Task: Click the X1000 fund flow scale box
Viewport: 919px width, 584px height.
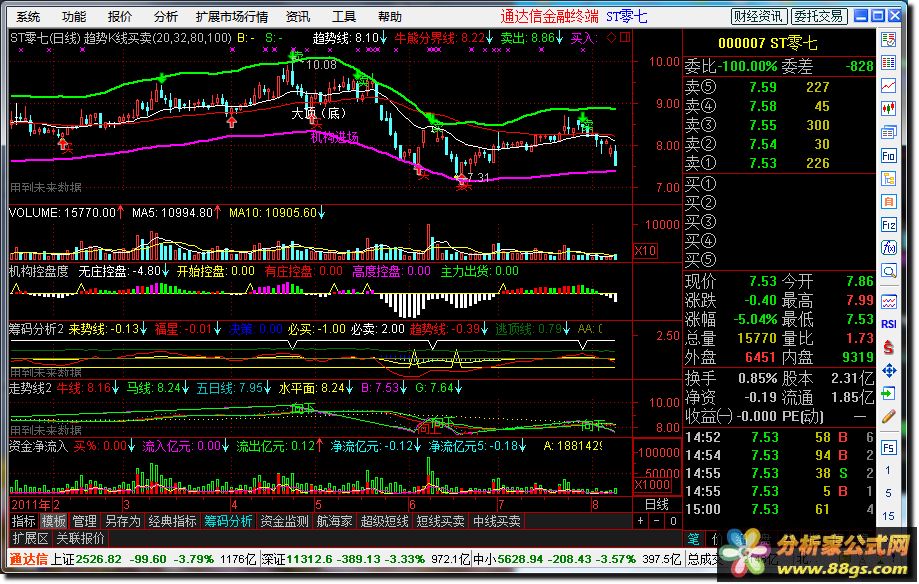Action: coord(652,484)
